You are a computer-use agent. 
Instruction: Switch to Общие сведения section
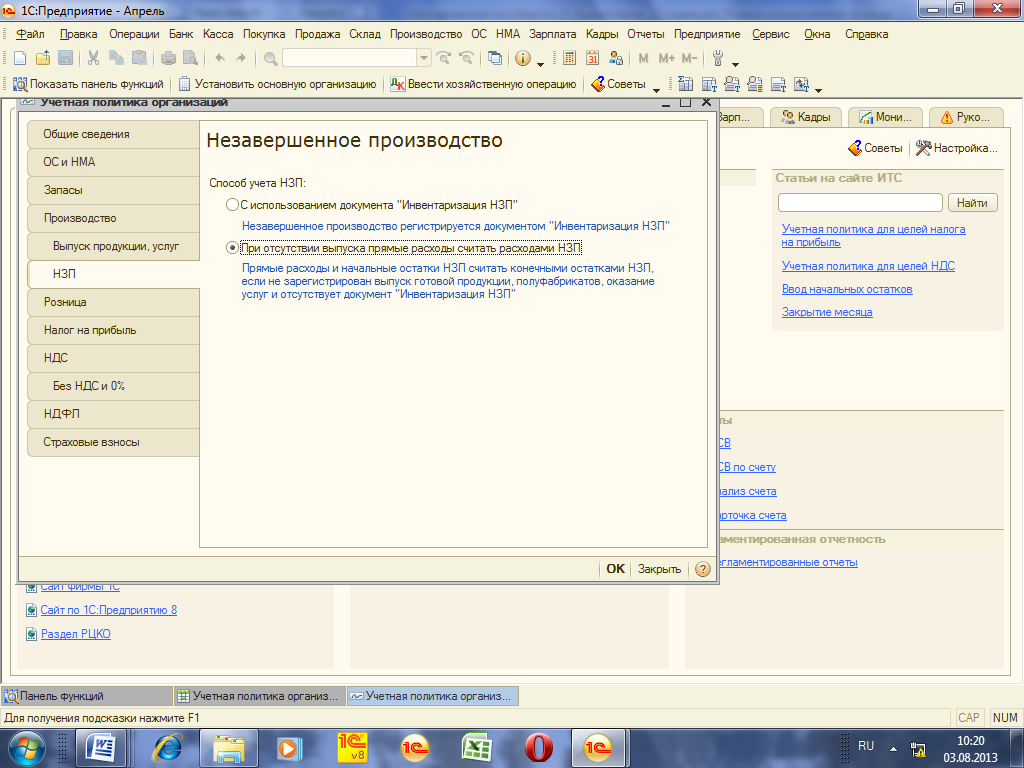tap(114, 134)
